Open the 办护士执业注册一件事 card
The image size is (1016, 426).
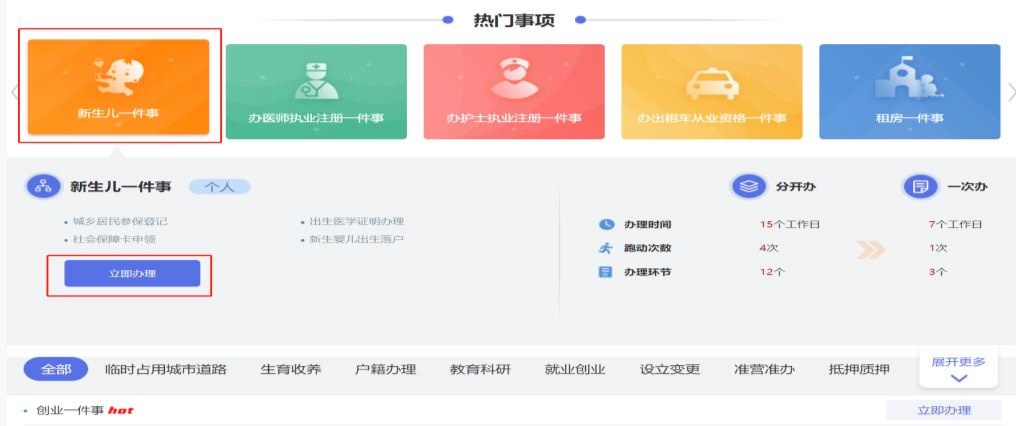(513, 90)
